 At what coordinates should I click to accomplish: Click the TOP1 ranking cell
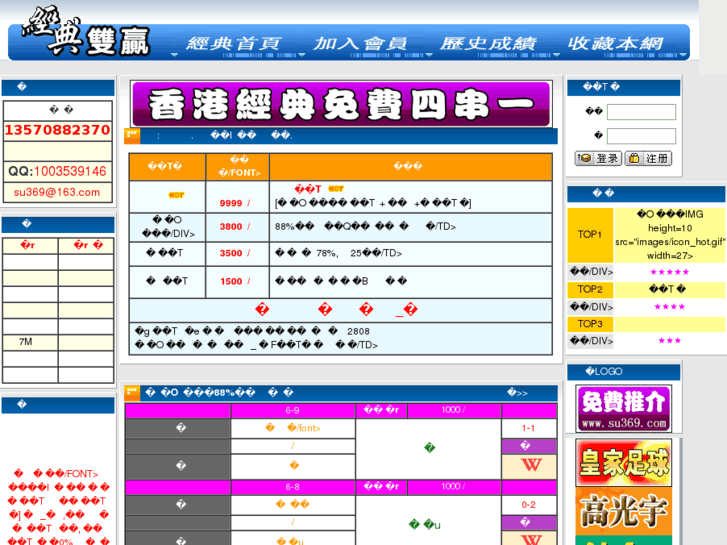coord(590,235)
